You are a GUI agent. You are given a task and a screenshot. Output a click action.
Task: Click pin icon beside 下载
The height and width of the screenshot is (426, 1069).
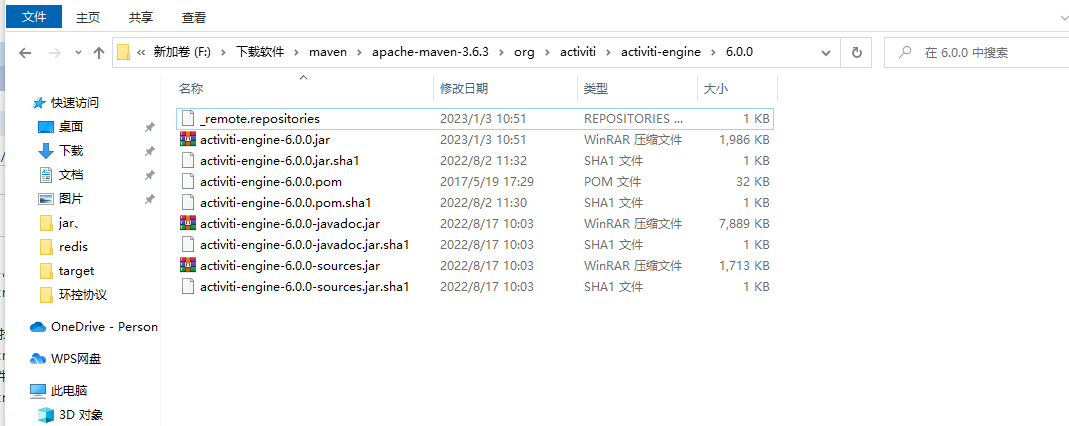[x=149, y=151]
